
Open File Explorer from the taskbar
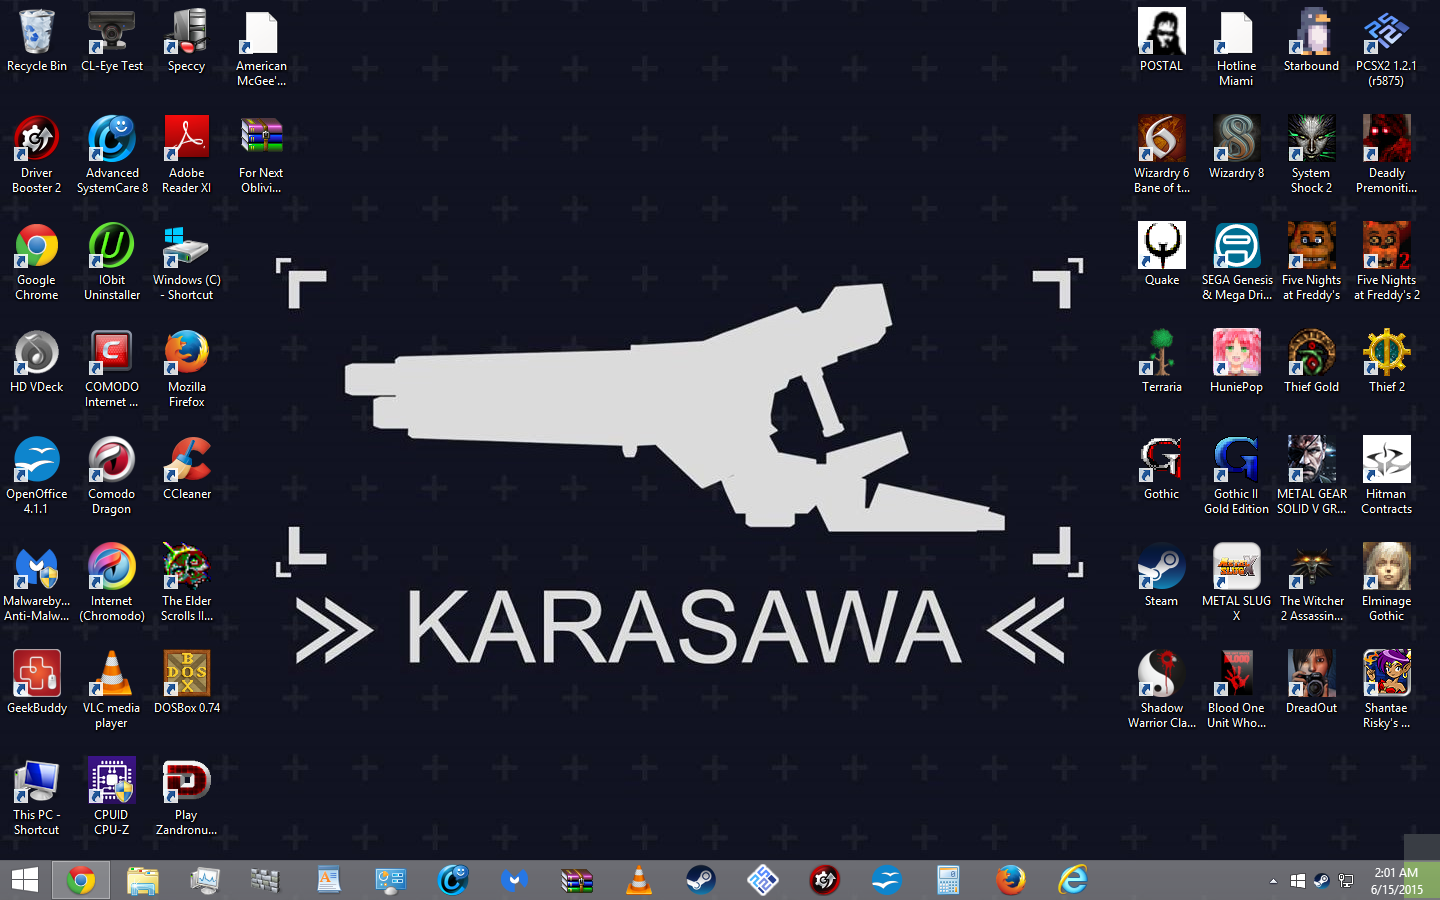pyautogui.click(x=143, y=880)
